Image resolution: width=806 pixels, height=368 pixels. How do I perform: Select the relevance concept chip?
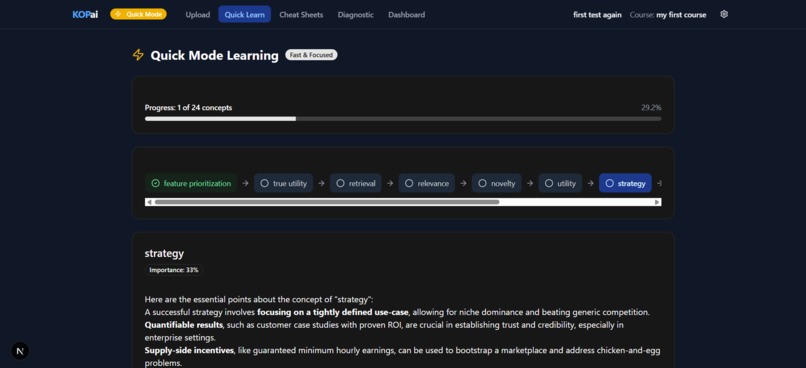pyautogui.click(x=427, y=183)
